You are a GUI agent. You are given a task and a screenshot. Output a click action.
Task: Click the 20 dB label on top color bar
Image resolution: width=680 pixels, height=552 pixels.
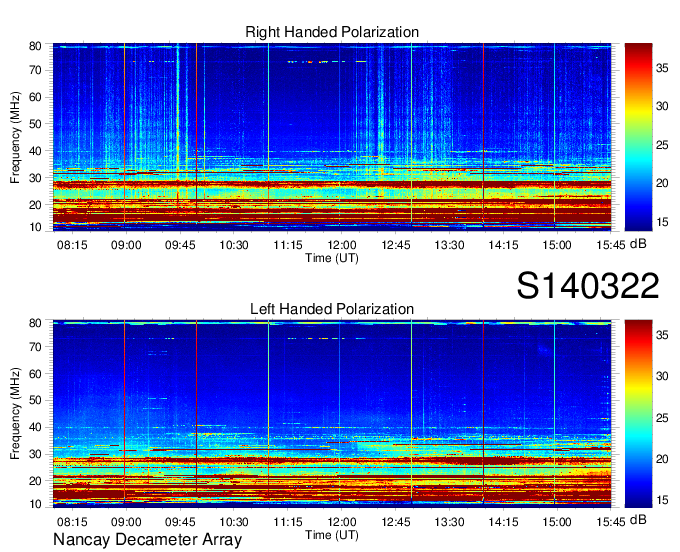click(662, 183)
